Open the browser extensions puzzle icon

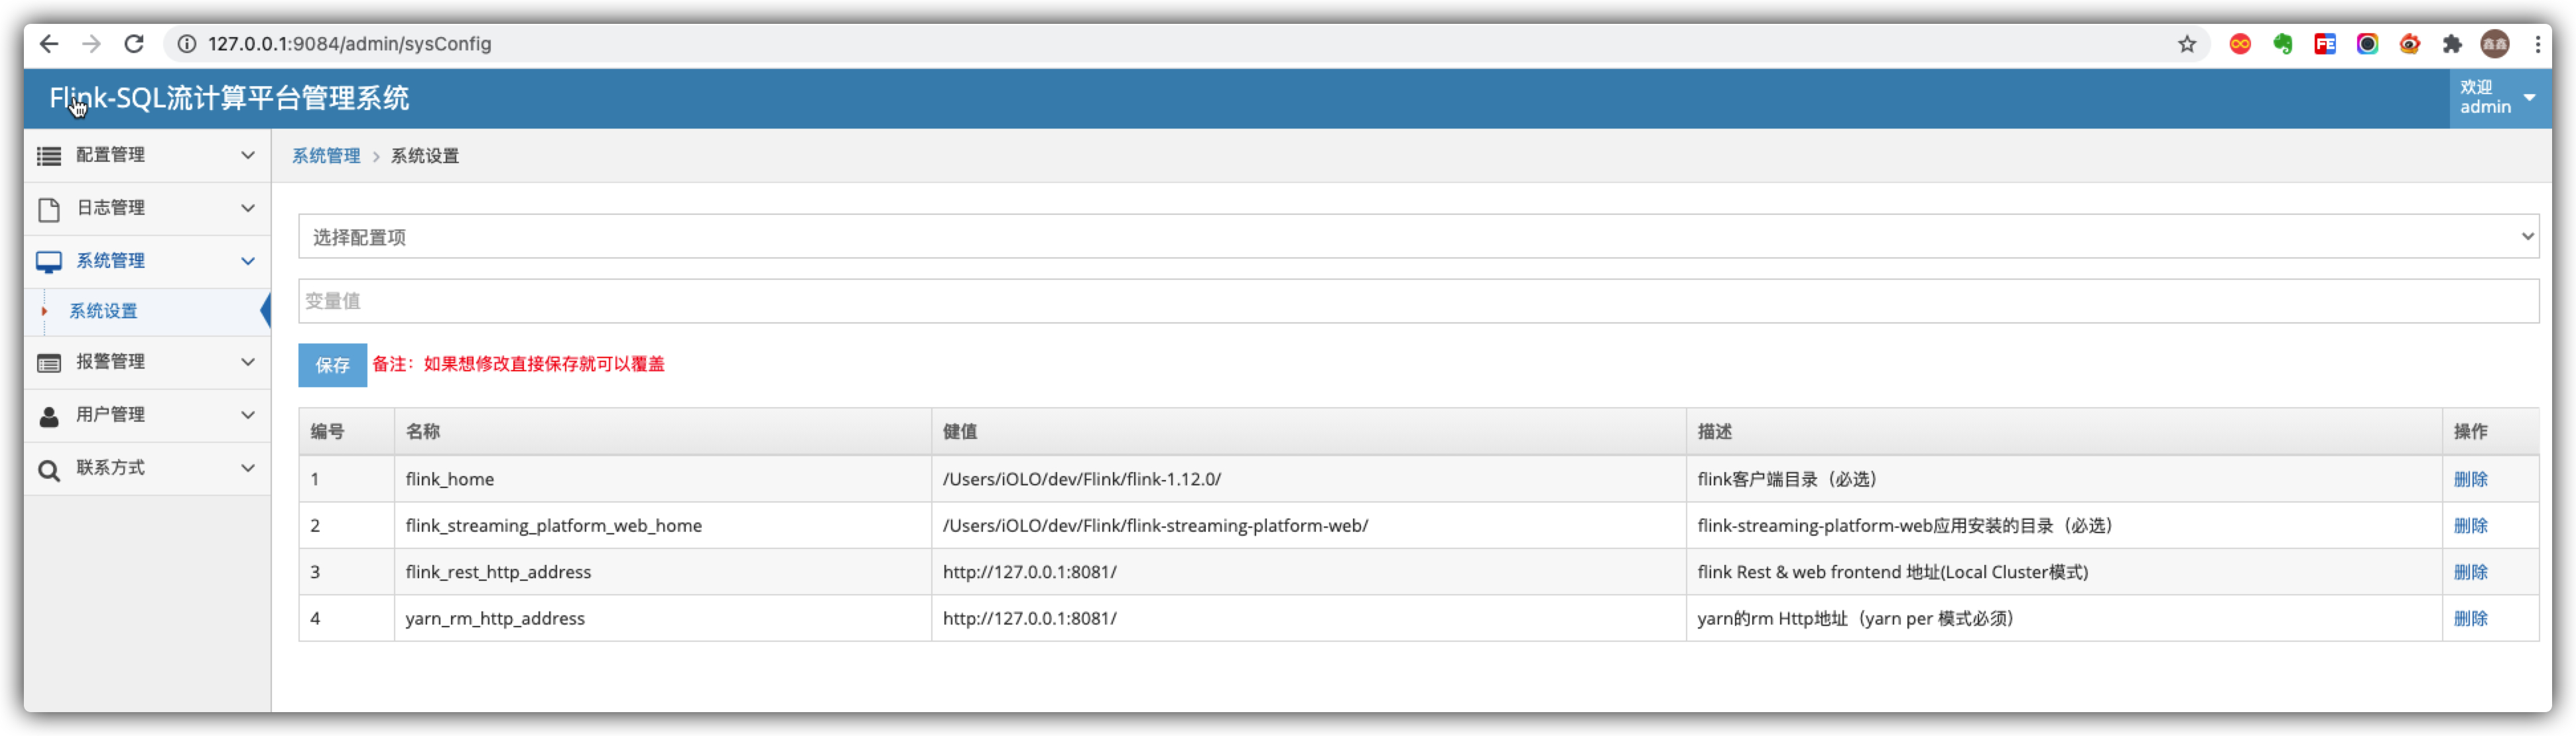(2453, 44)
